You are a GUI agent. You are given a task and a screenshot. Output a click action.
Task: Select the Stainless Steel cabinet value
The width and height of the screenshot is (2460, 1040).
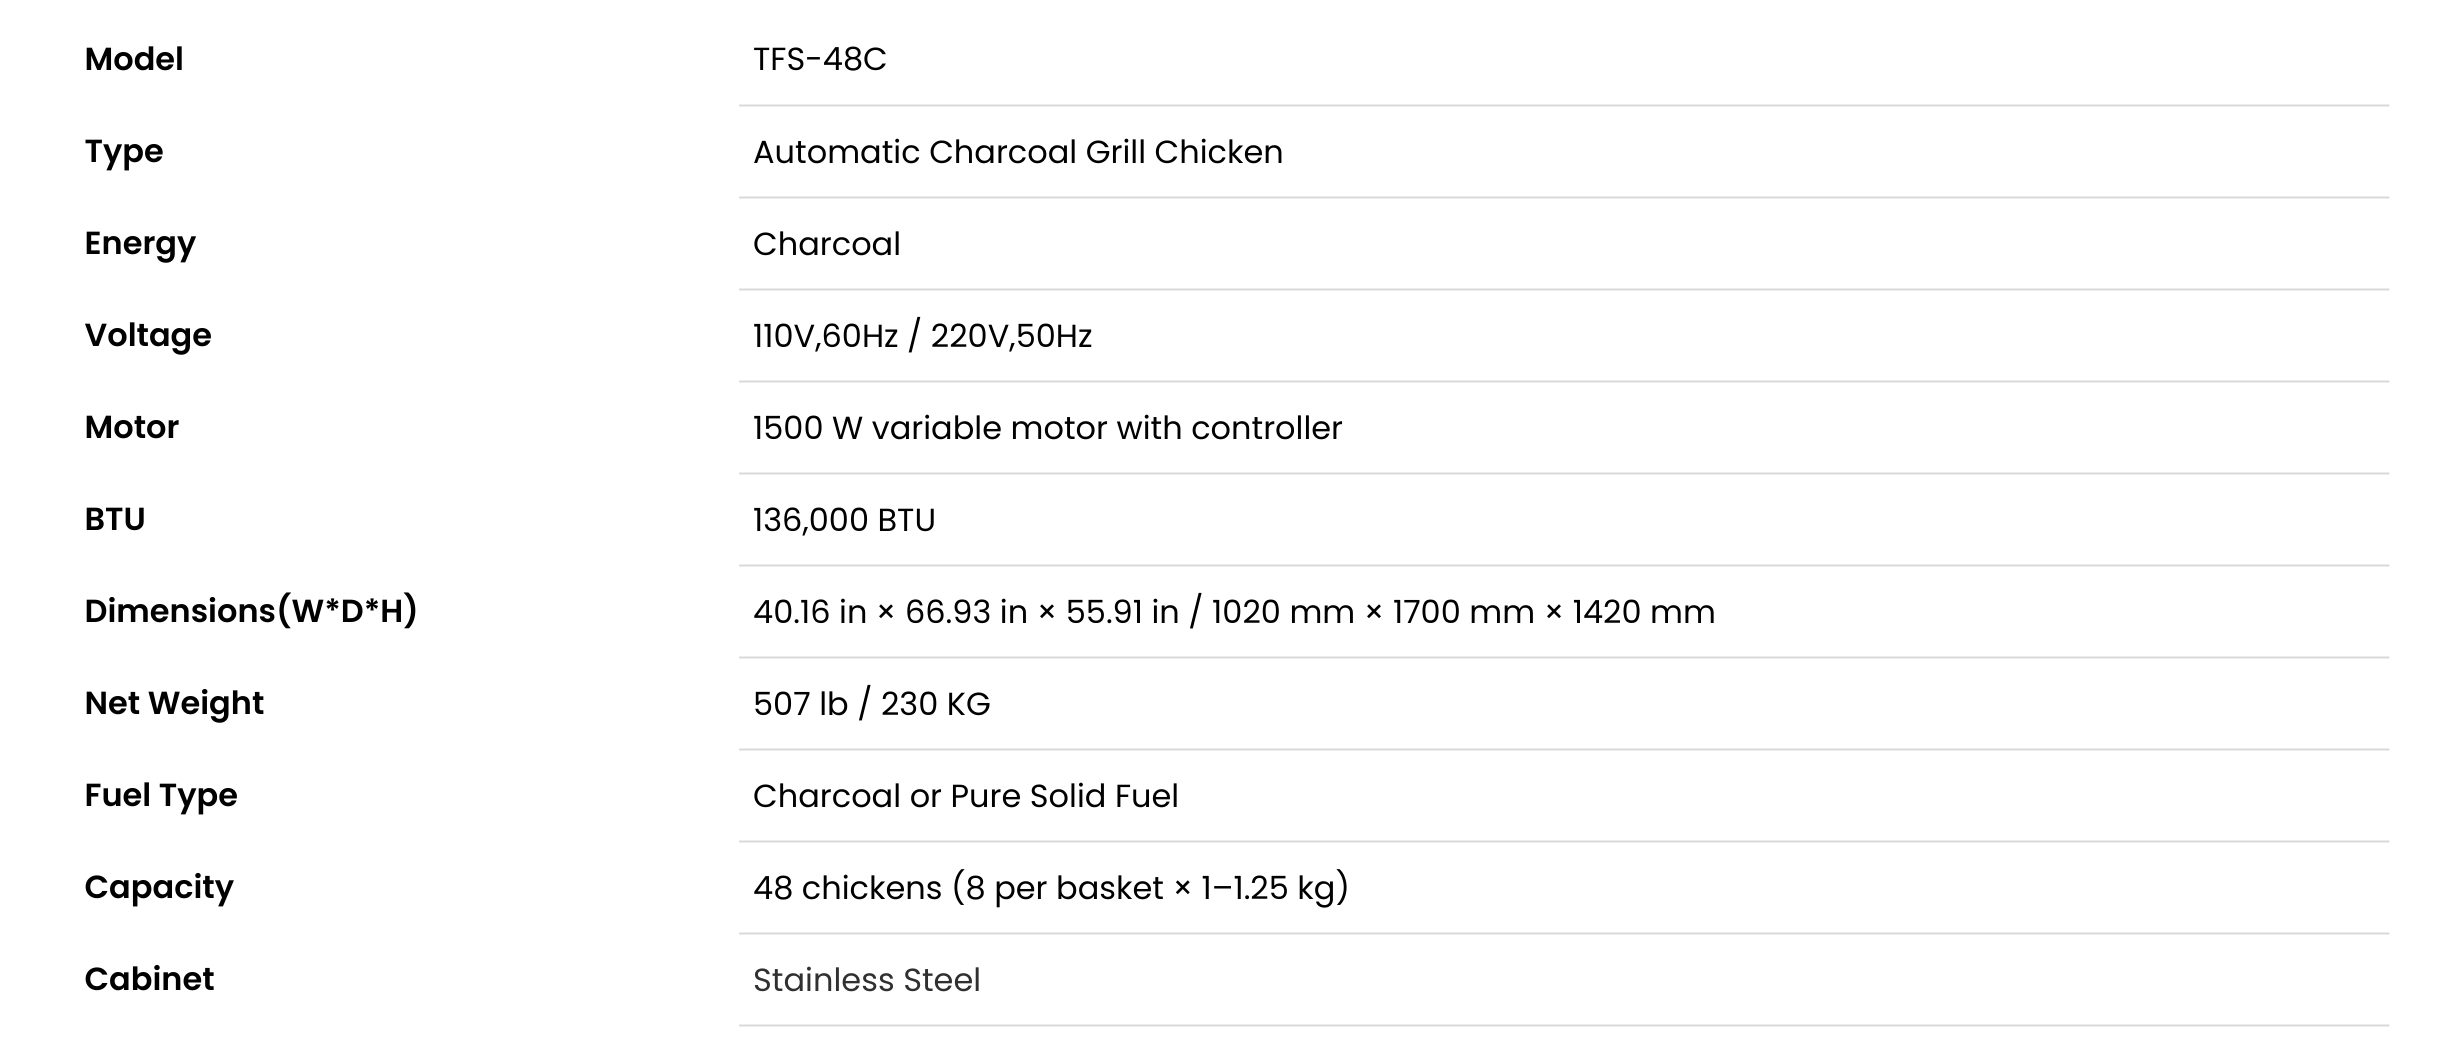click(866, 980)
